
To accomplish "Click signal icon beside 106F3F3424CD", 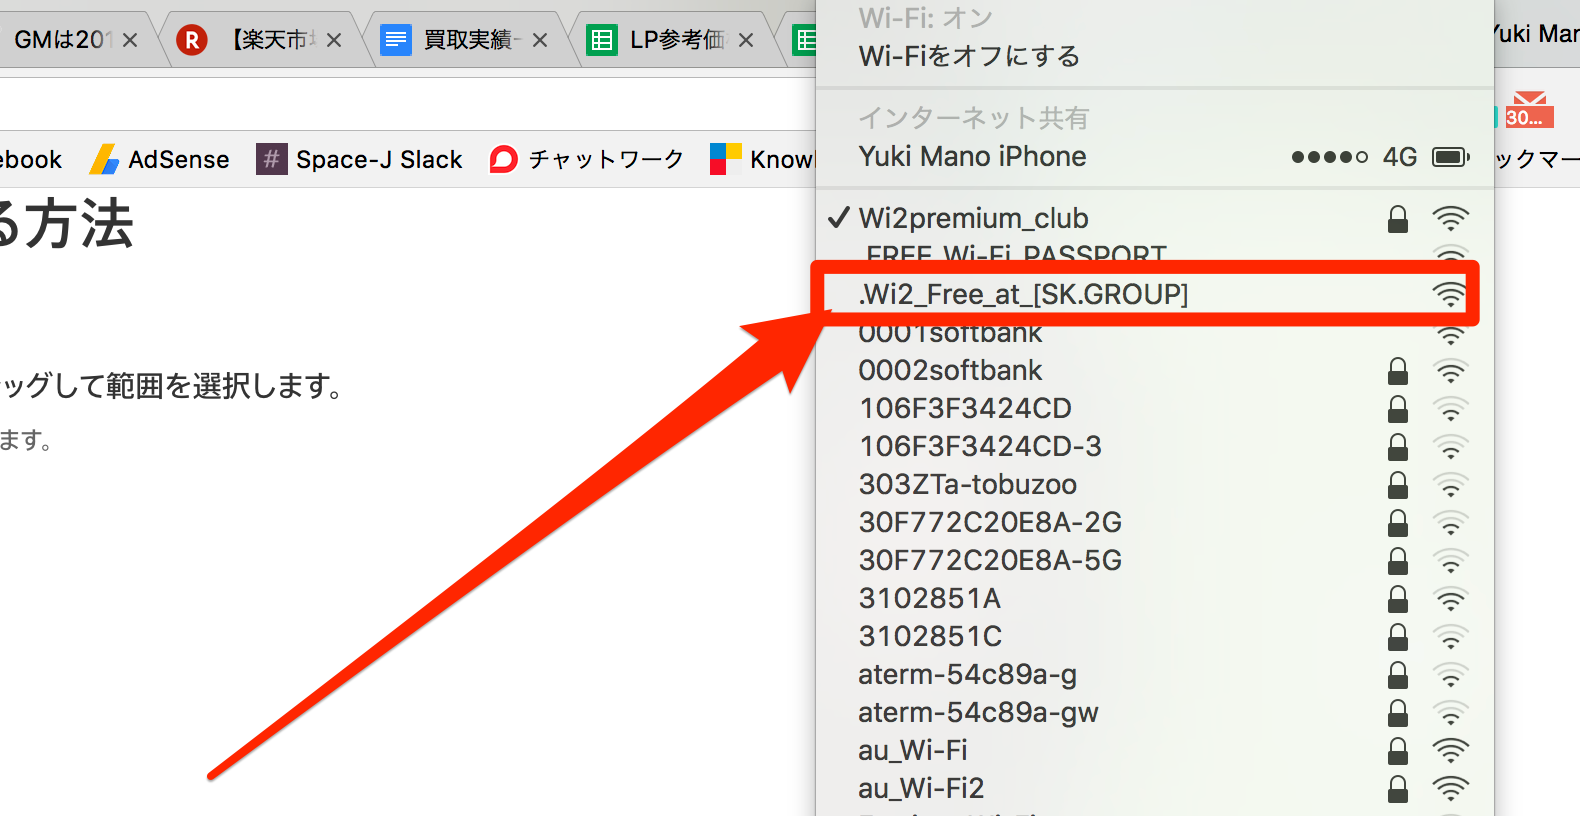I will tap(1450, 409).
